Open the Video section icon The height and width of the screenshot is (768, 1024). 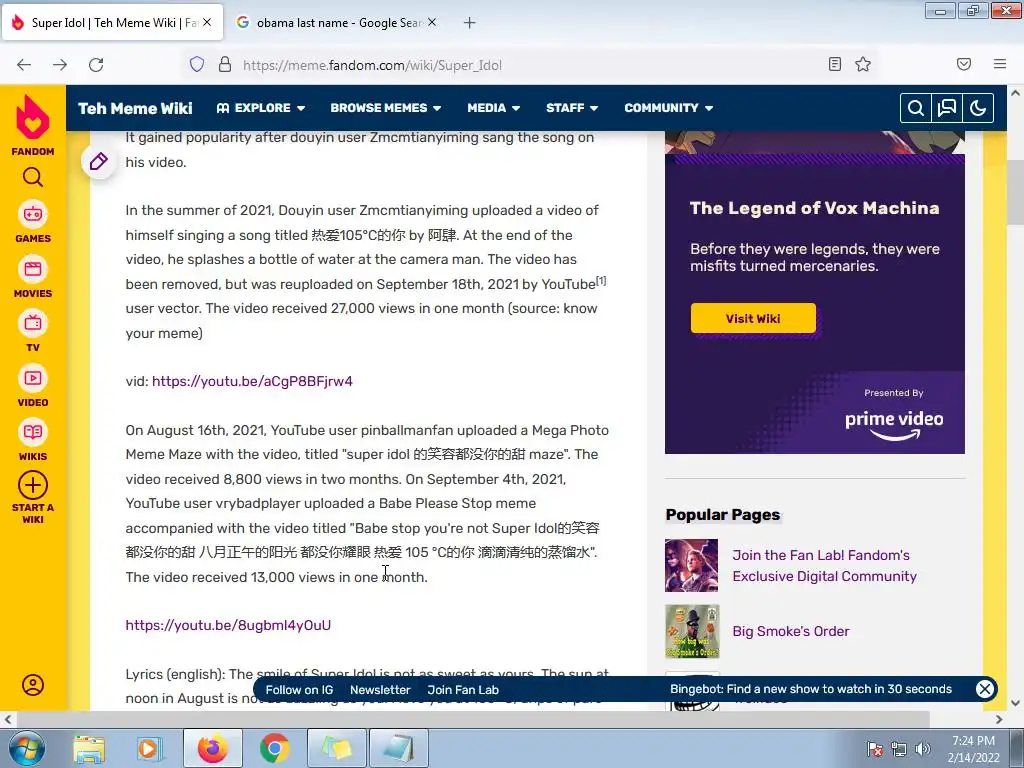tap(33, 377)
